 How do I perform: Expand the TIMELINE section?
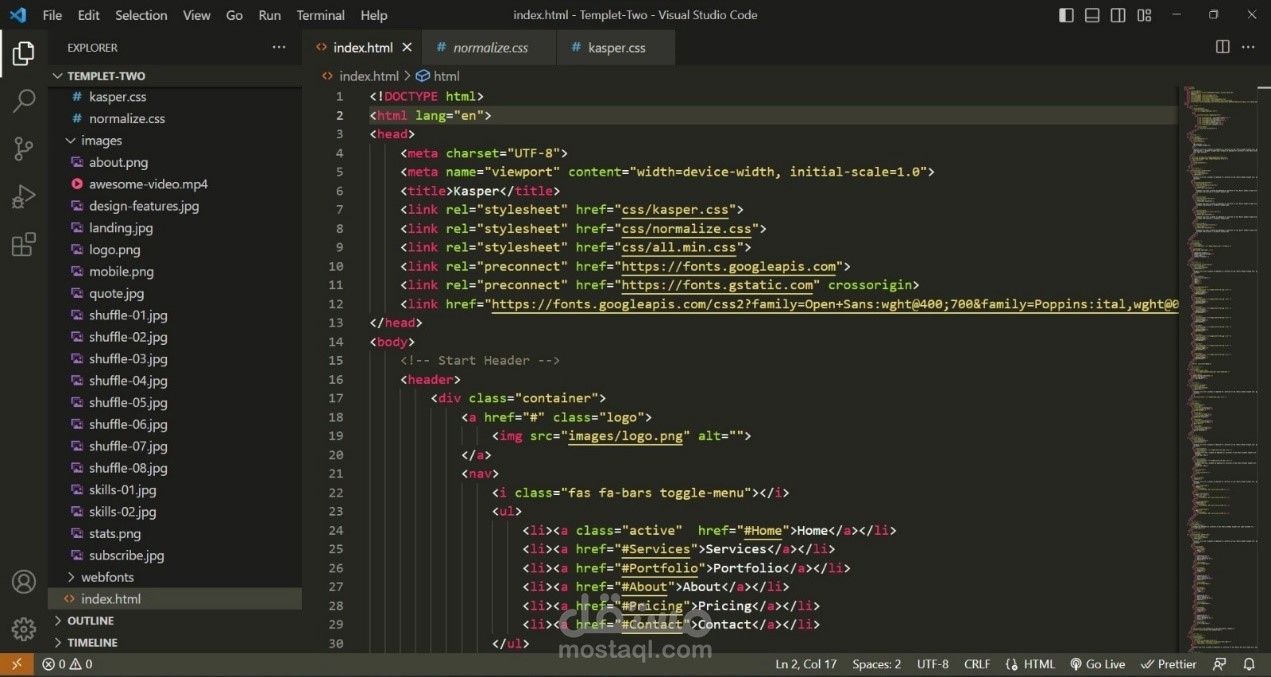175,643
